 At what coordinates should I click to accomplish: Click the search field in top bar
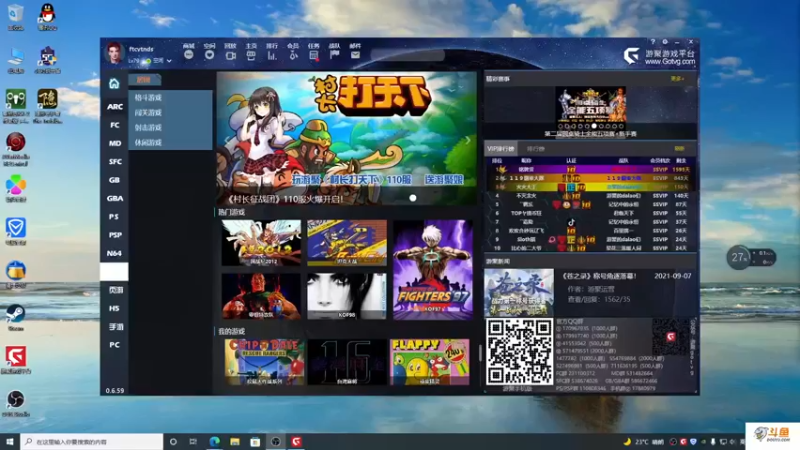click(x=408, y=55)
